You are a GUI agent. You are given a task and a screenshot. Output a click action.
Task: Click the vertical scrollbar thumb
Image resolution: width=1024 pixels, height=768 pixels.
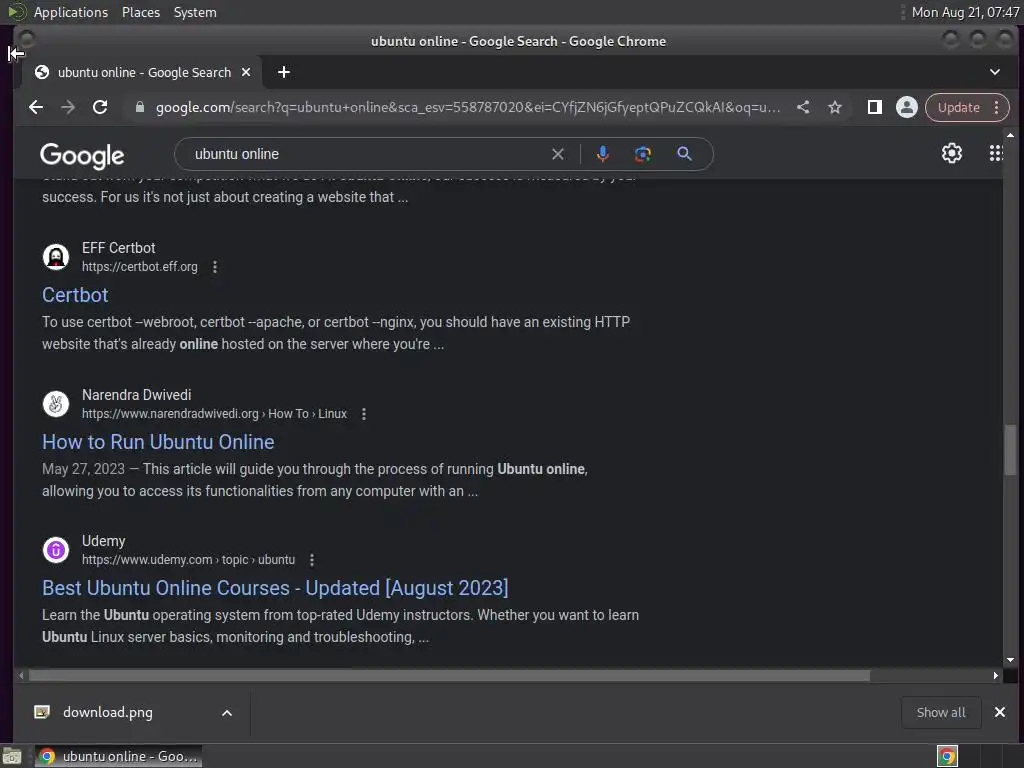pyautogui.click(x=1010, y=449)
